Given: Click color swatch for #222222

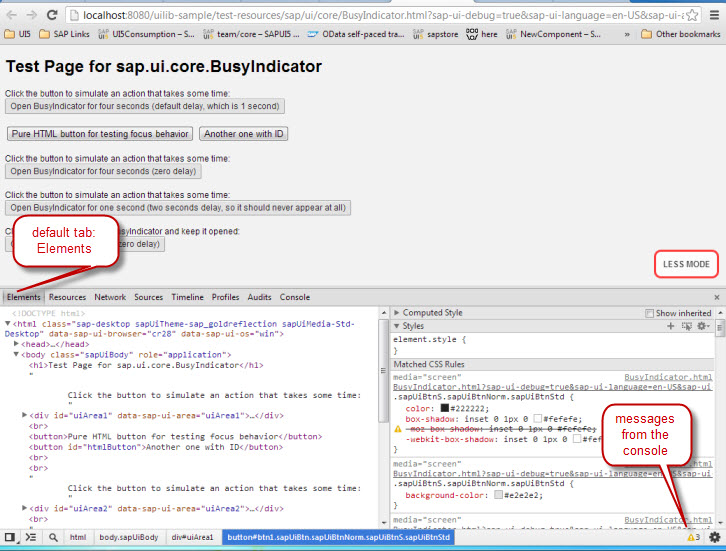Looking at the screenshot, I should point(444,408).
